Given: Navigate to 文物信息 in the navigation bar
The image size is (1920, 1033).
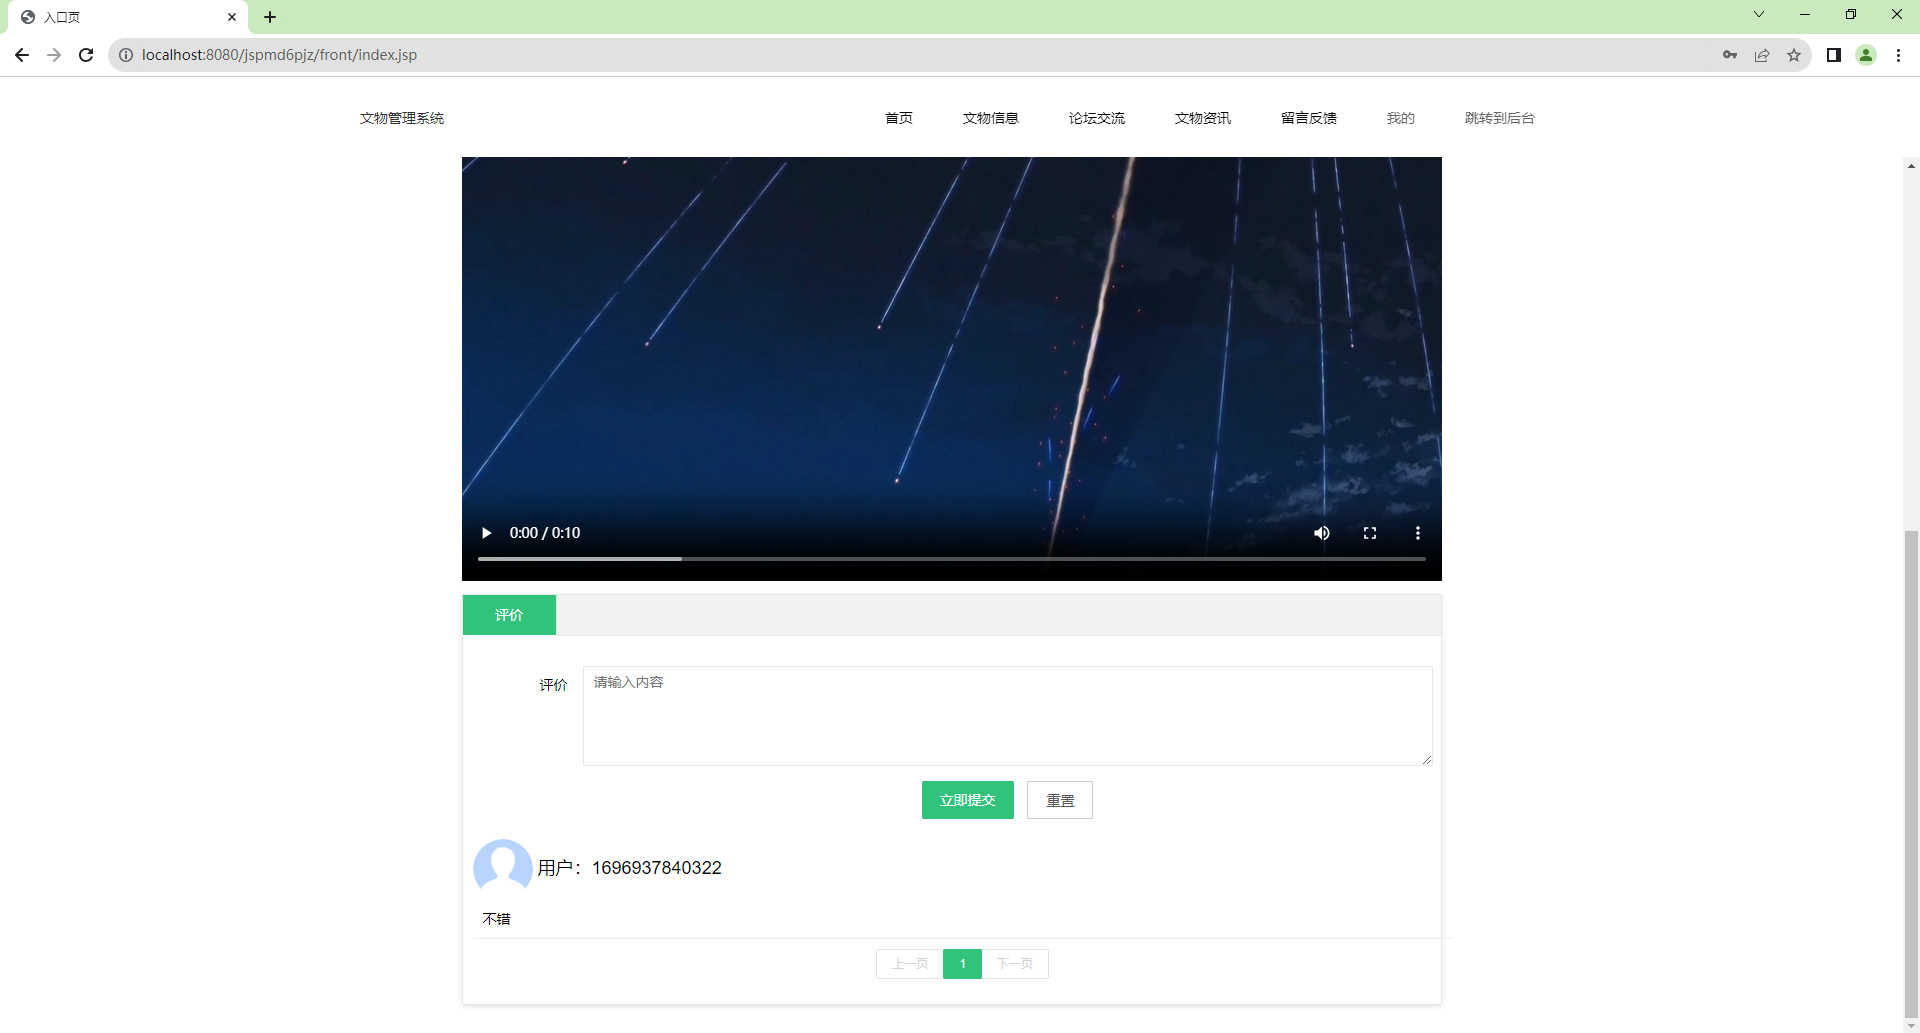Looking at the screenshot, I should (x=990, y=118).
